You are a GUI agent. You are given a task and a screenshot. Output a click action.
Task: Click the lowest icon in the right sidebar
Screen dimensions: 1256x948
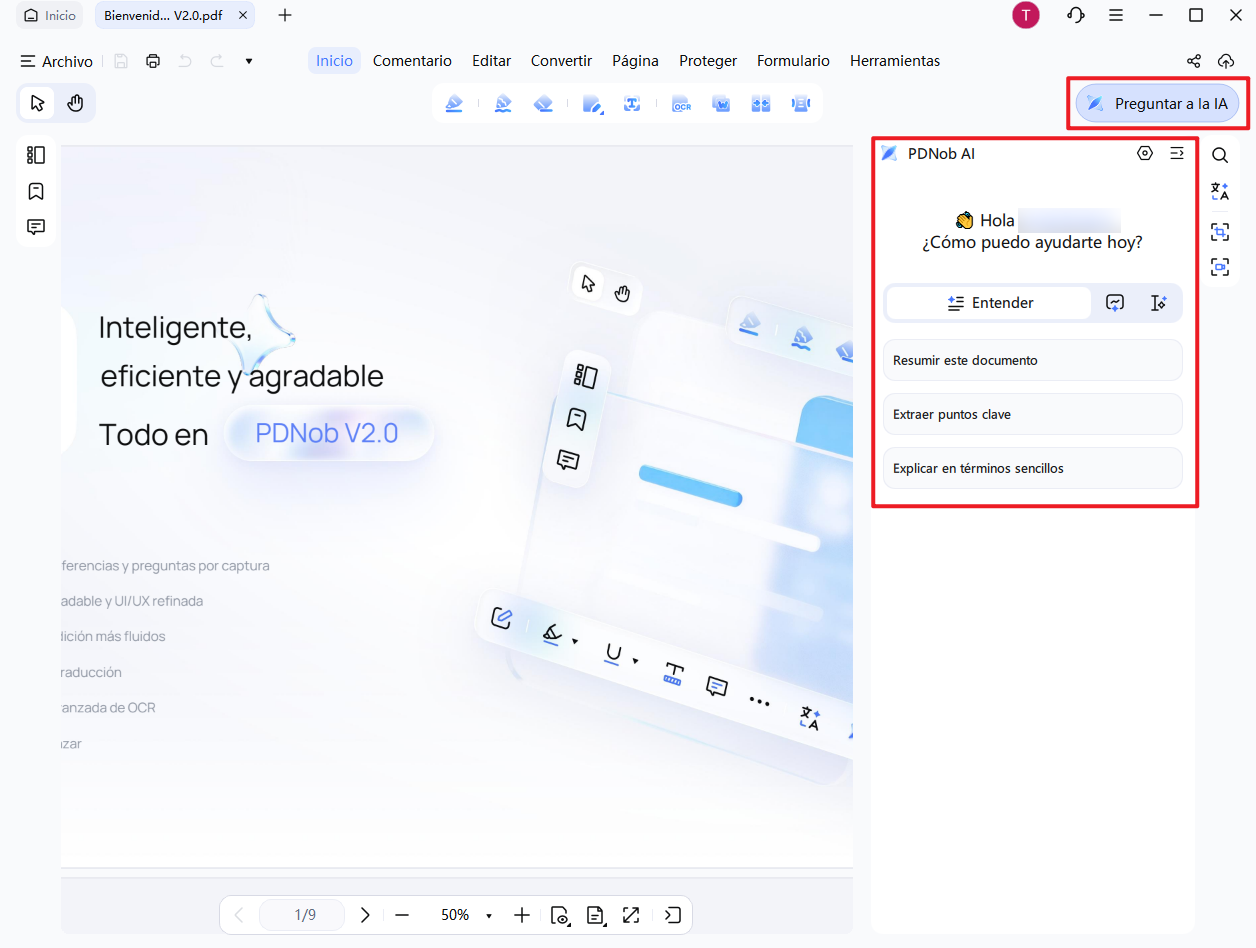point(1220,267)
